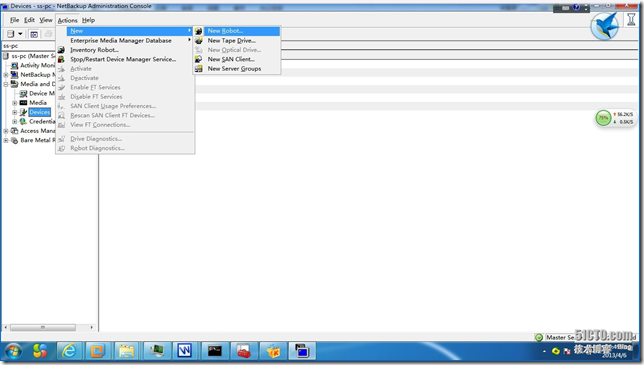Image resolution: width=644 pixels, height=365 pixels.
Task: Click the New Tape Drive icon
Action: pos(199,40)
